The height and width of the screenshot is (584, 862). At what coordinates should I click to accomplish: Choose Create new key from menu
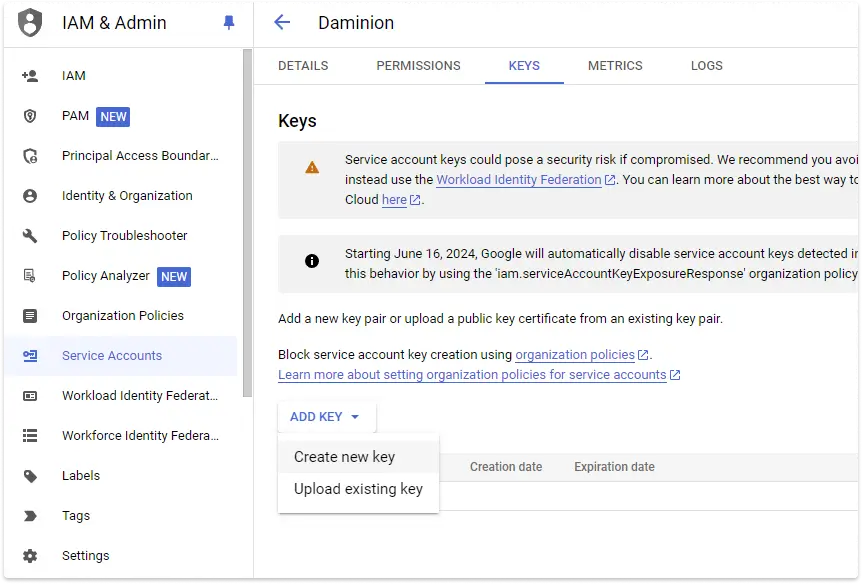click(344, 457)
